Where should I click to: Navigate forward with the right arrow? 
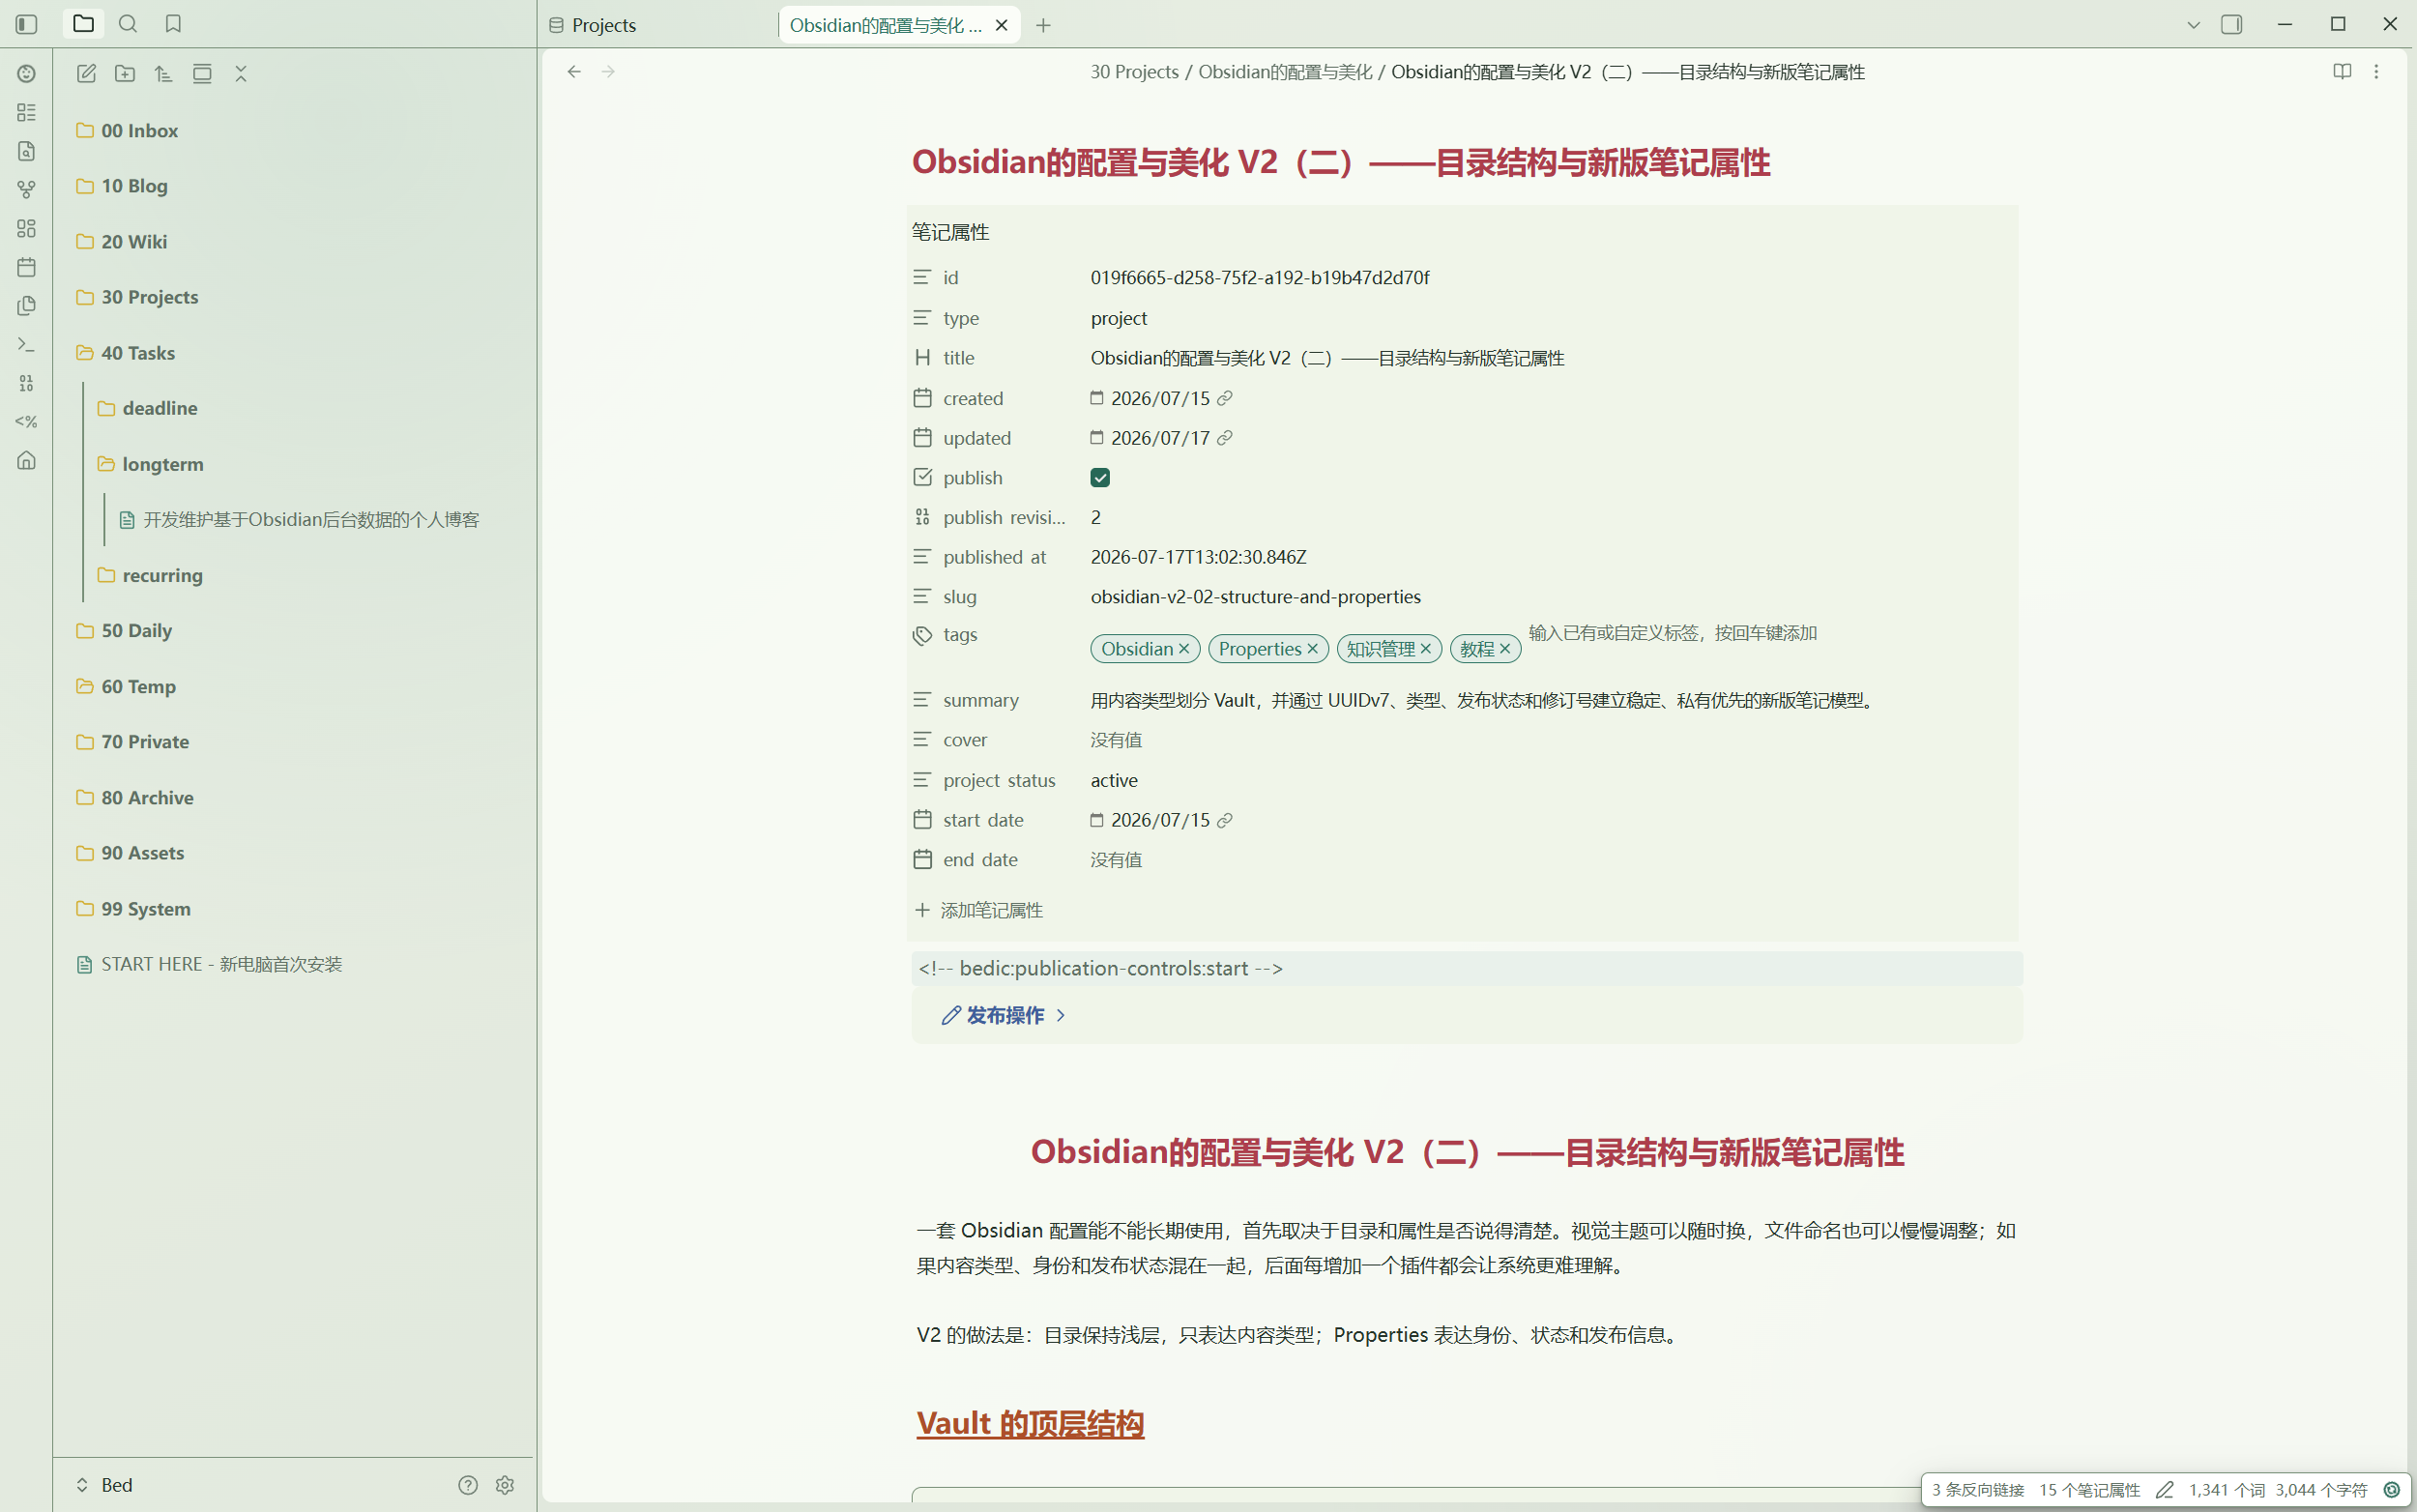click(608, 72)
